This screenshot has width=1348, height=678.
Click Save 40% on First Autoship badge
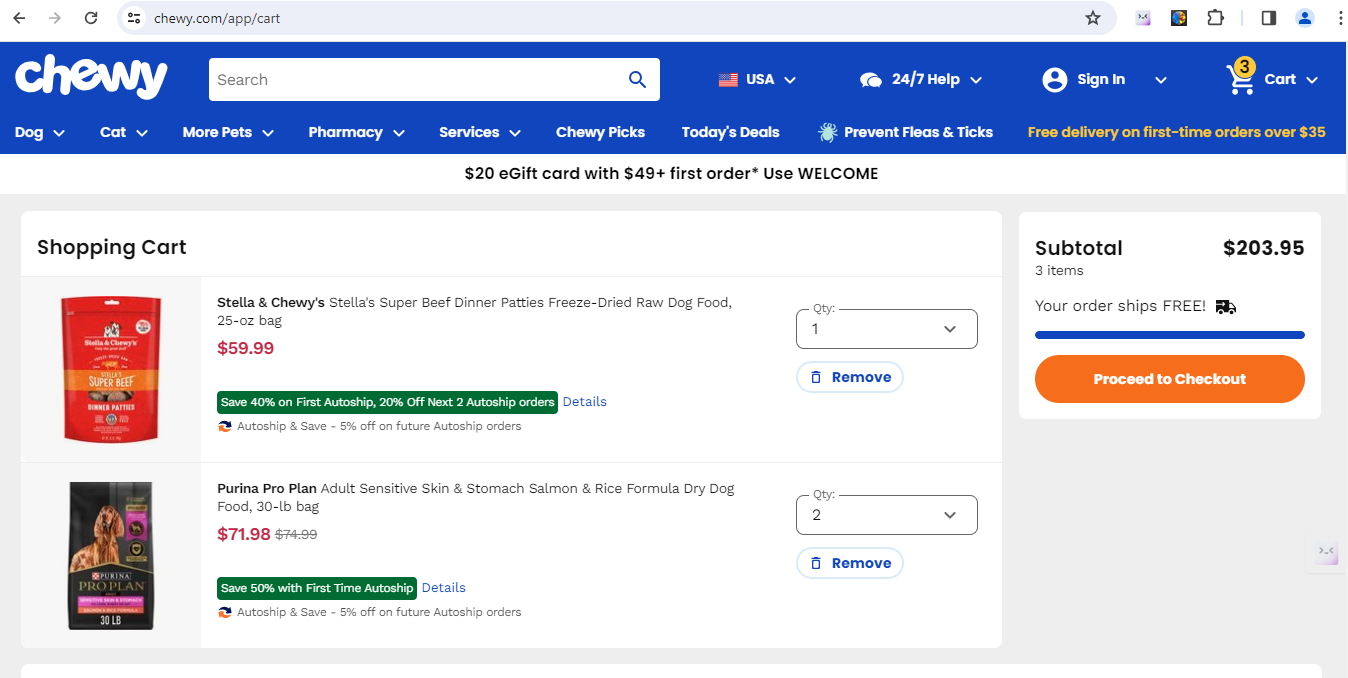click(387, 402)
